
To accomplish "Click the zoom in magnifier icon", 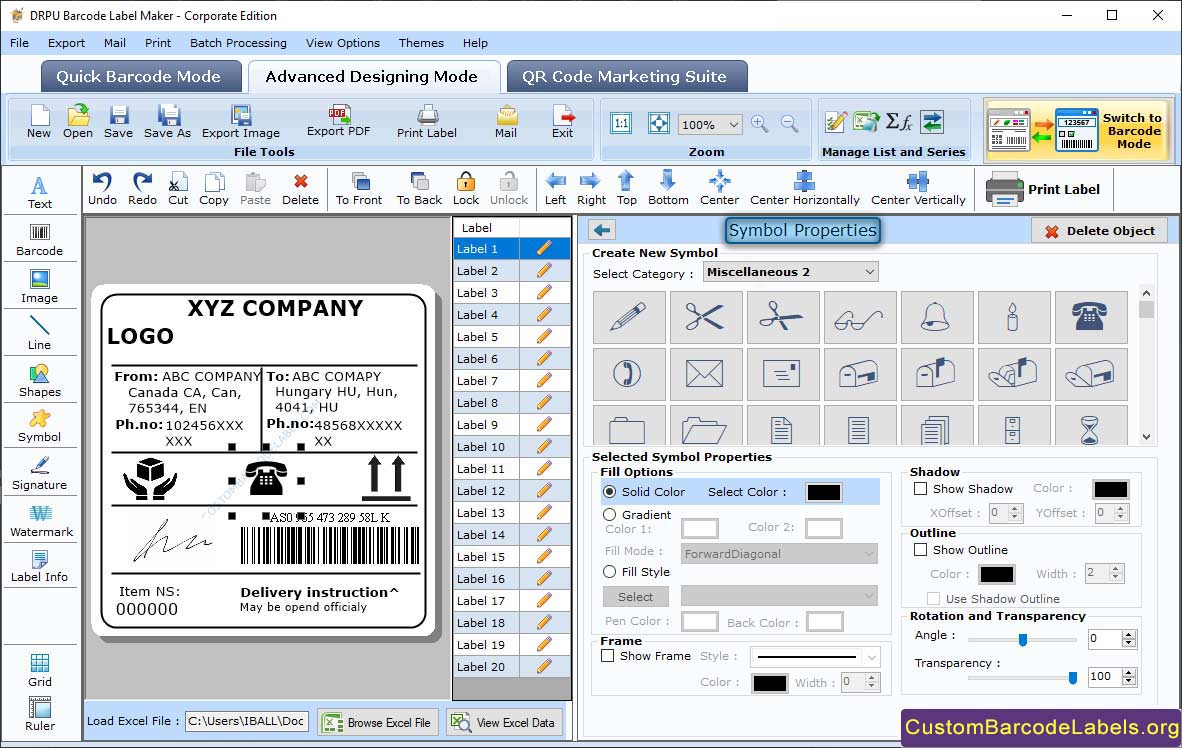I will [760, 124].
